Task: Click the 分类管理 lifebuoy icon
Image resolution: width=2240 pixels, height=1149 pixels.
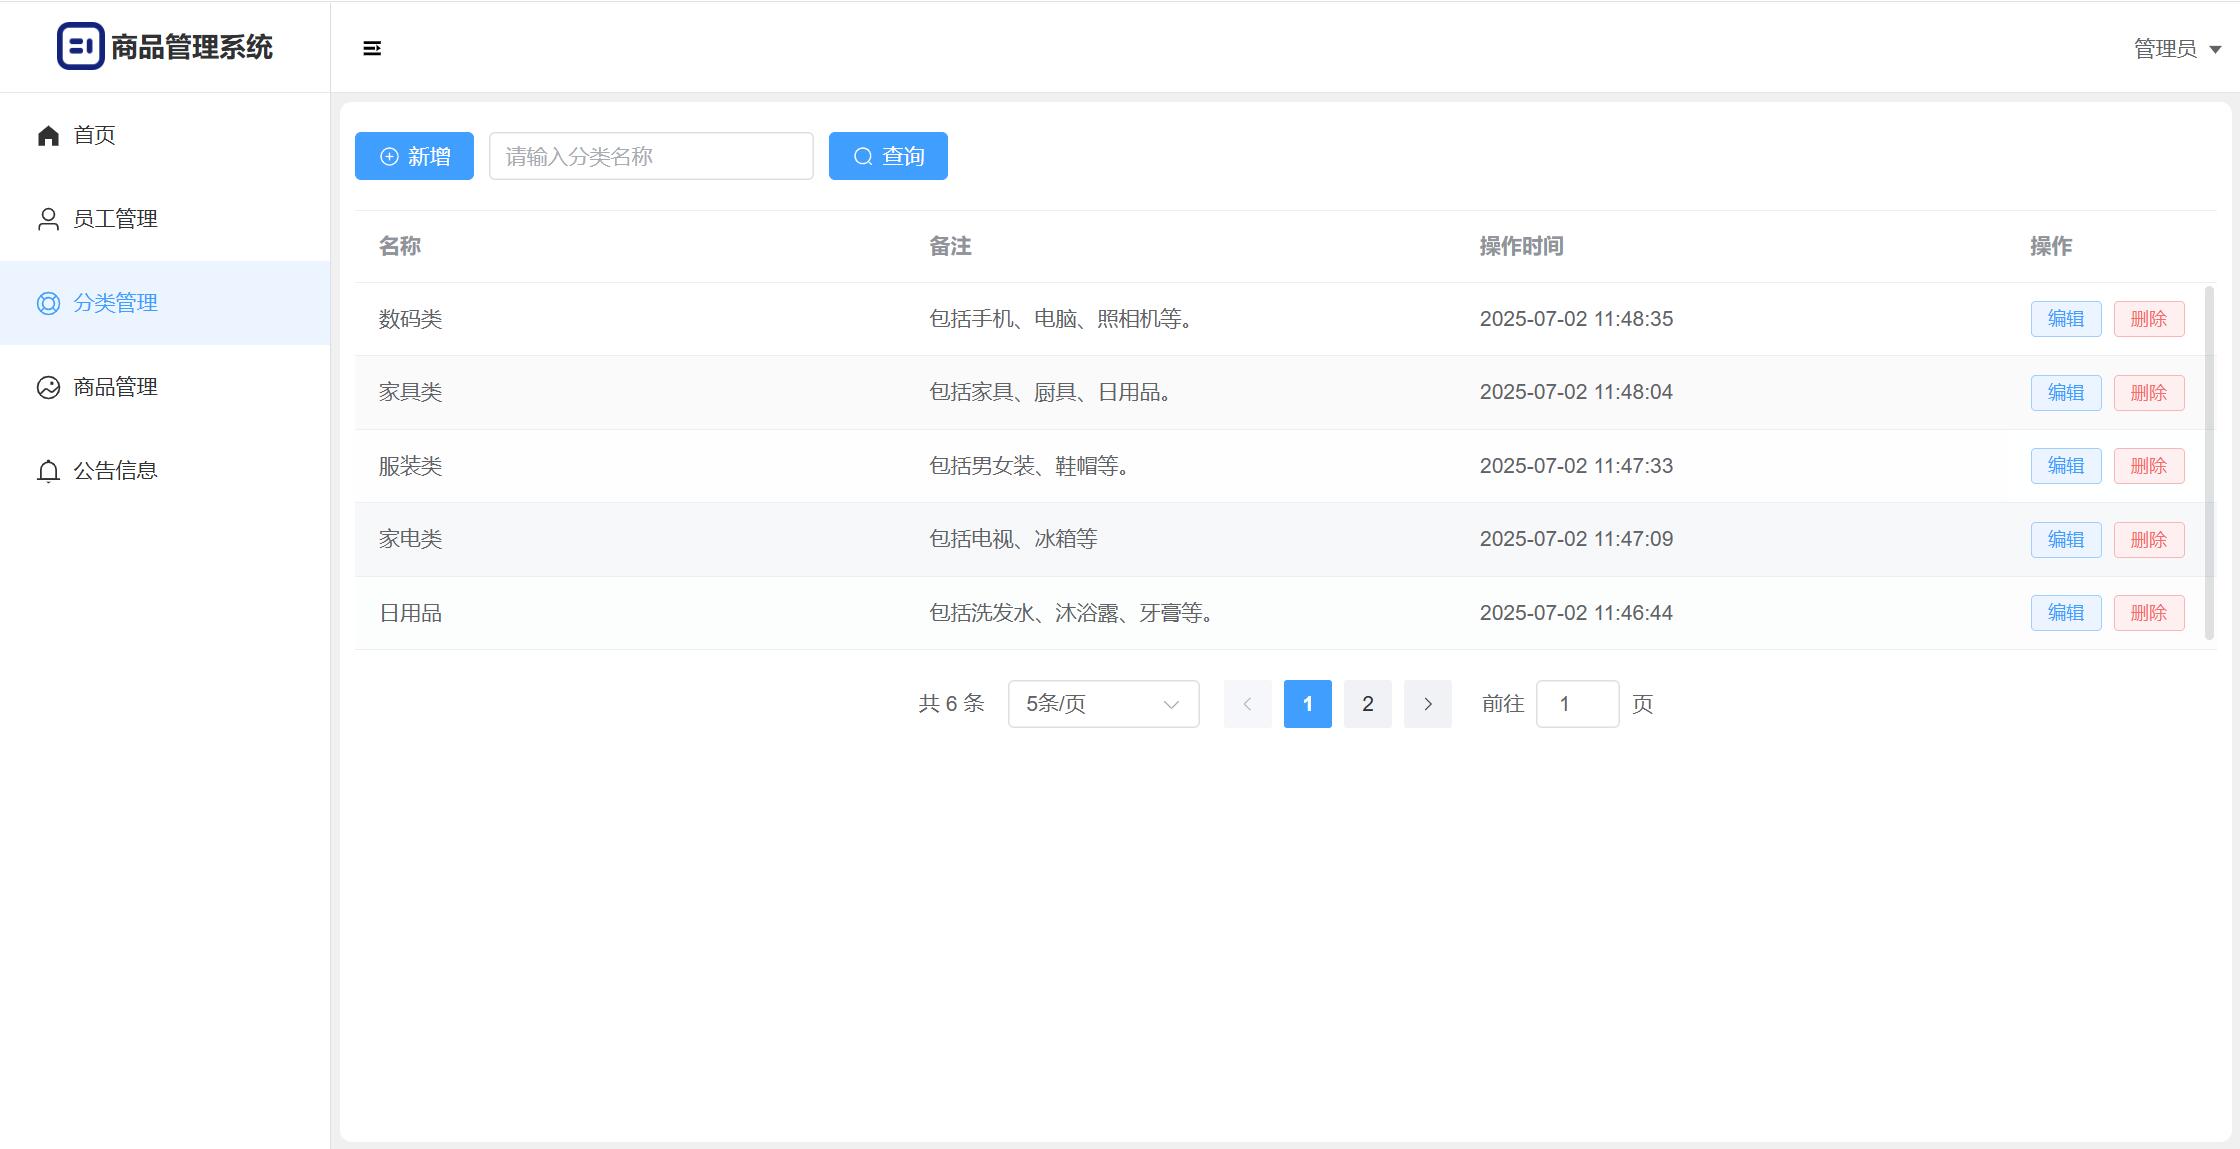Action: tap(48, 303)
